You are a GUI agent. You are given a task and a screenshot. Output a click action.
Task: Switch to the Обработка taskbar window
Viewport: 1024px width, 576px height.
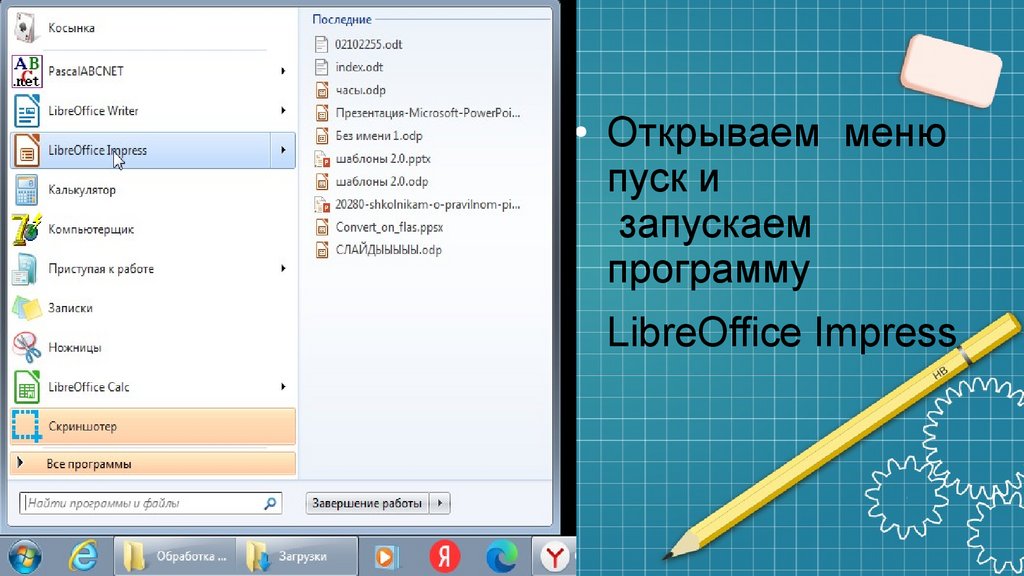[x=175, y=556]
